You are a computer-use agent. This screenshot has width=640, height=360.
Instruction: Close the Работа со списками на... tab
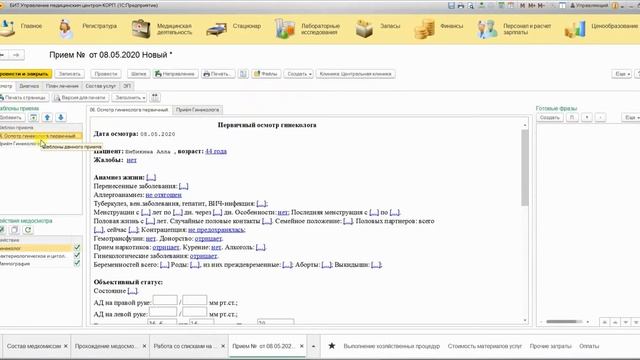click(x=223, y=346)
